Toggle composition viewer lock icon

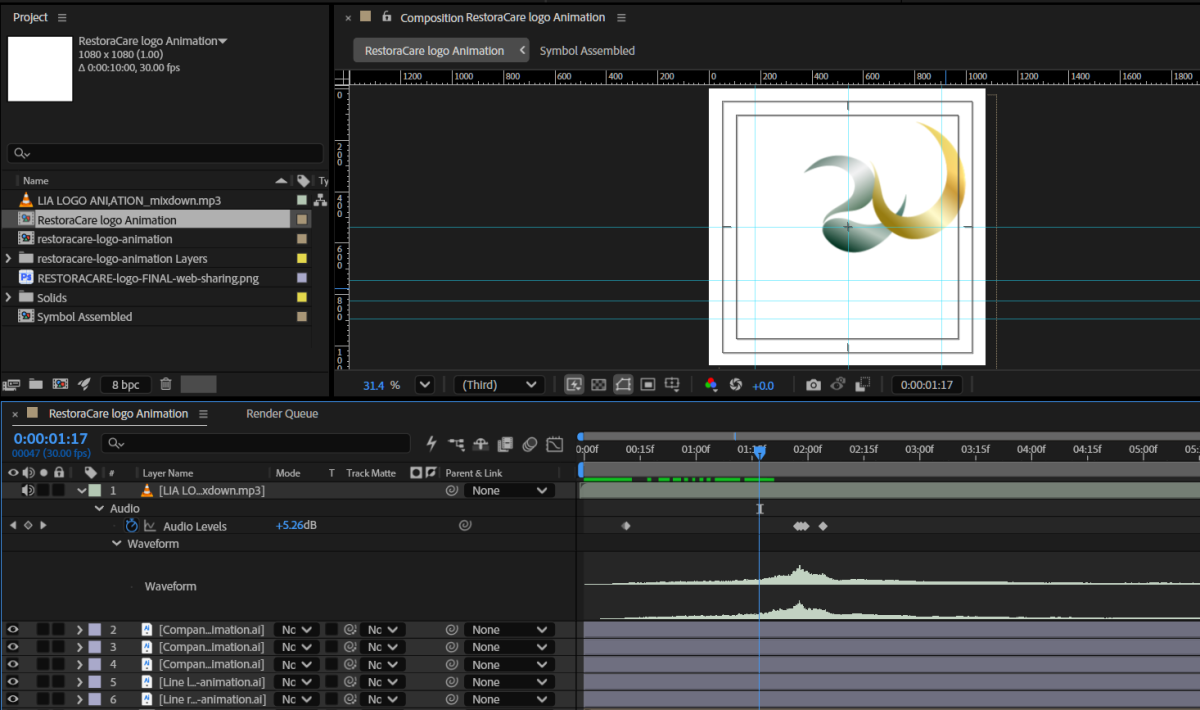point(386,17)
